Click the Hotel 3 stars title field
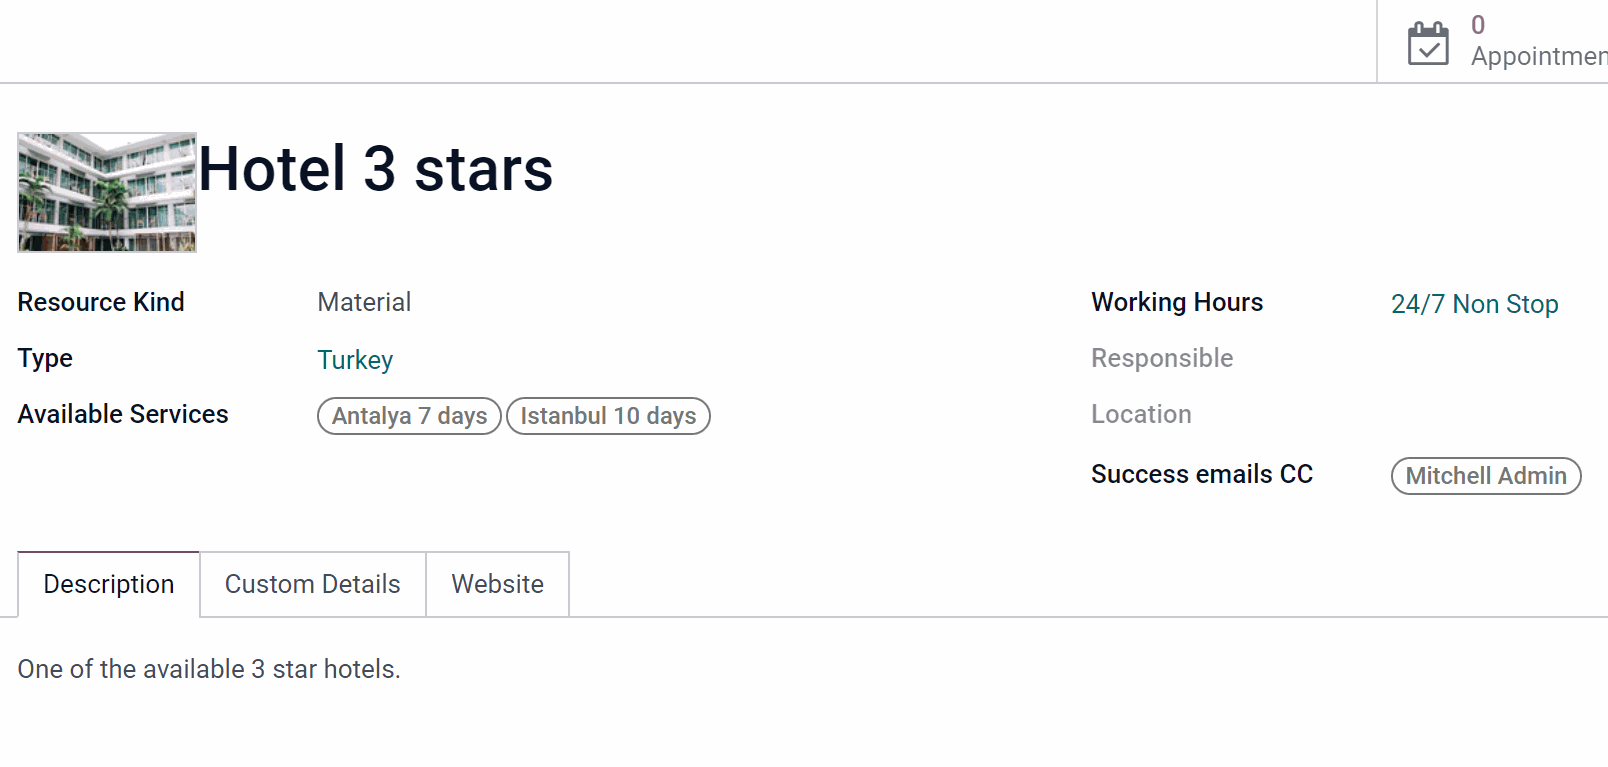The image size is (1608, 767). point(376,169)
